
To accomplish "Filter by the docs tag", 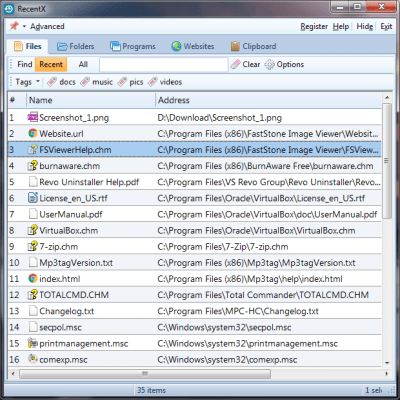I will click(x=62, y=82).
